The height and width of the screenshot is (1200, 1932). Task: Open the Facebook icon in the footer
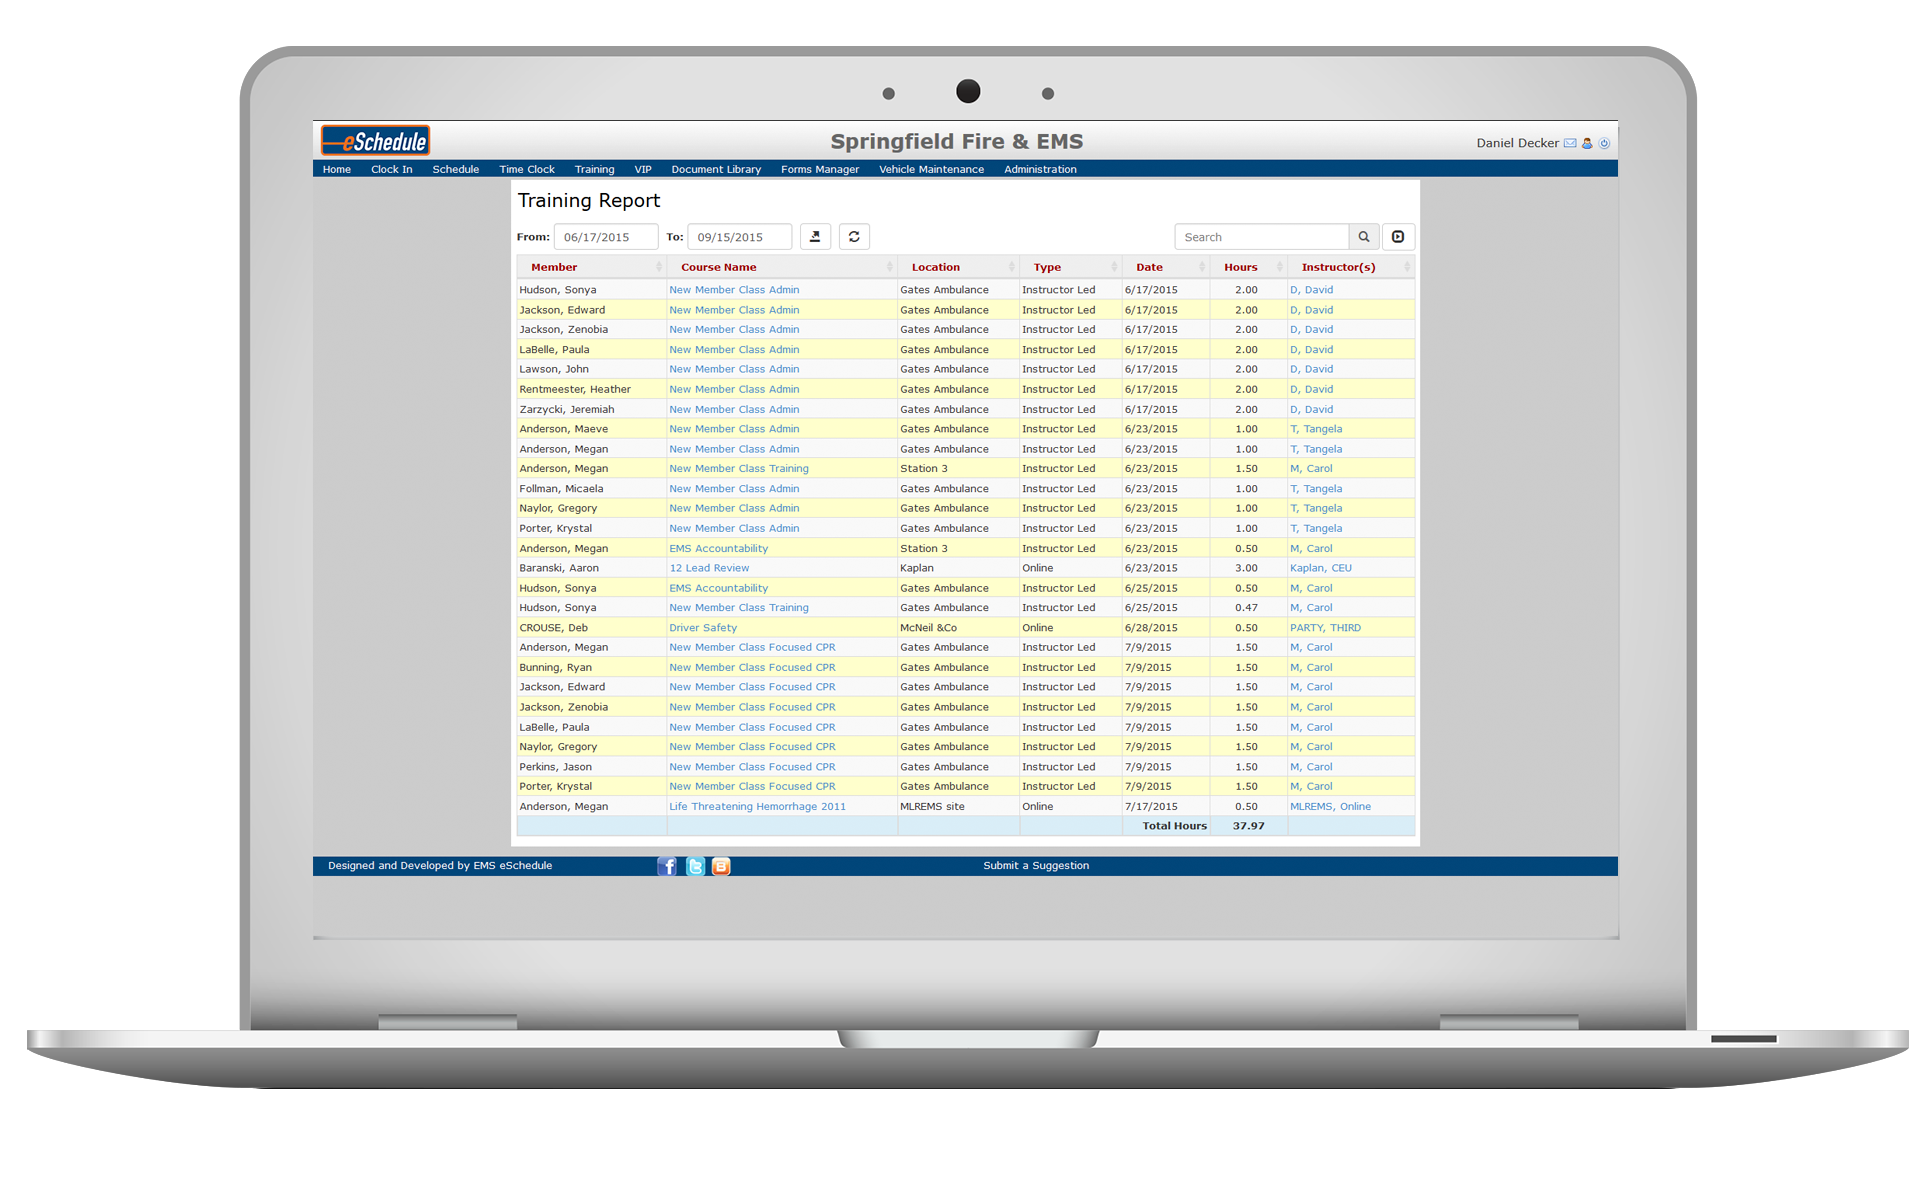point(667,866)
